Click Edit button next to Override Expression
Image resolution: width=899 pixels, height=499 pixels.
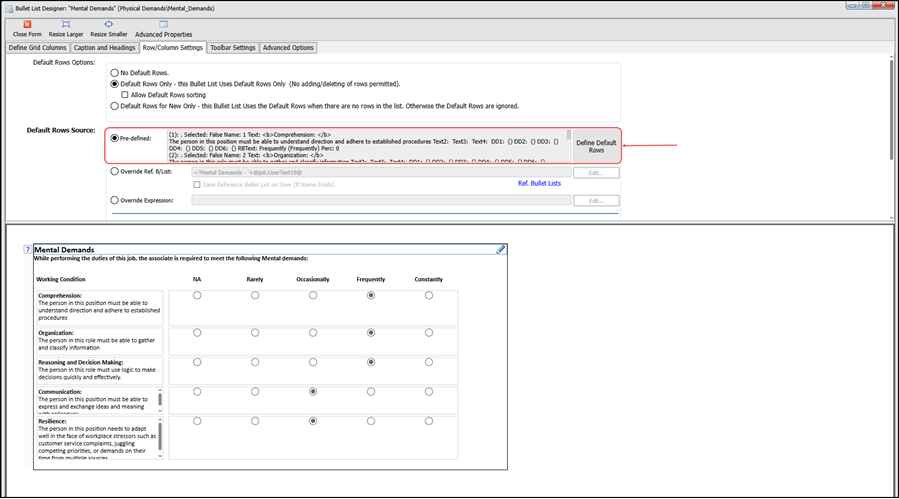(596, 201)
